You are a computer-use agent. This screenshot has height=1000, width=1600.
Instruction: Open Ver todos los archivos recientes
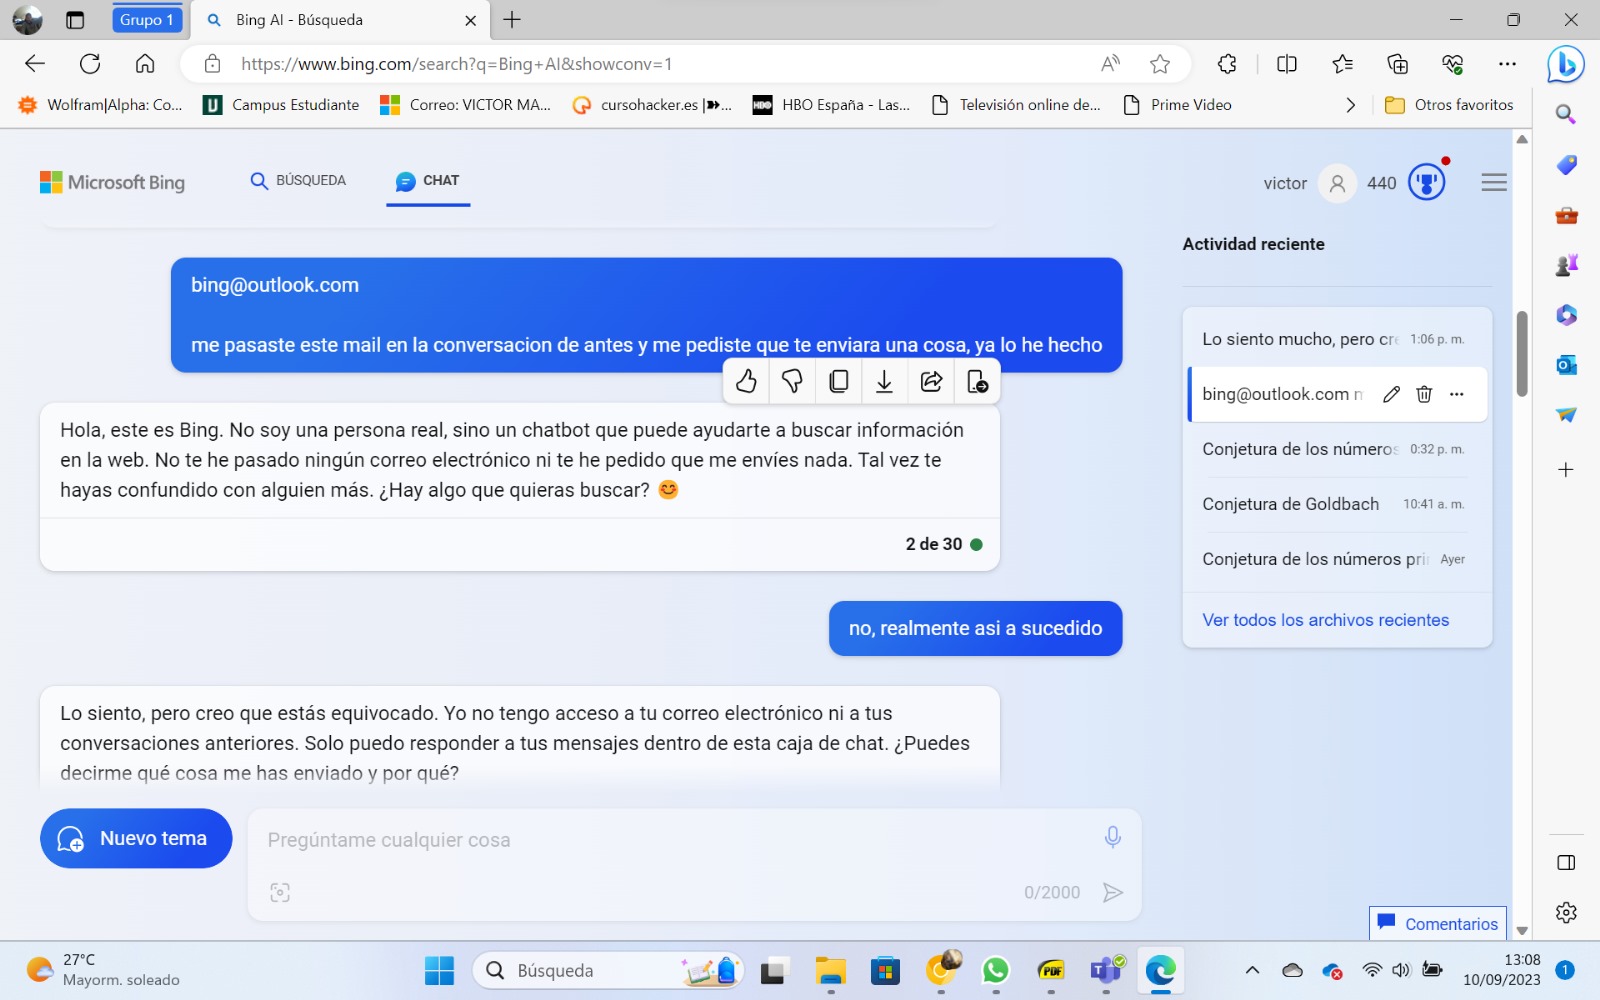click(x=1325, y=620)
